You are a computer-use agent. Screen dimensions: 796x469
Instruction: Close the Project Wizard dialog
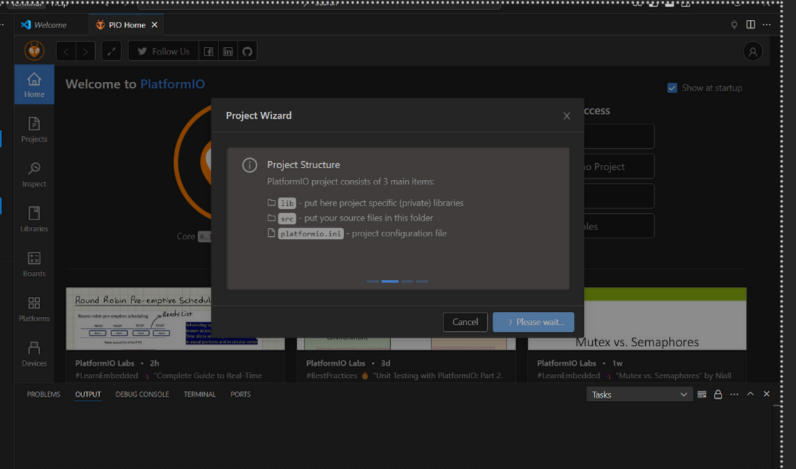[567, 116]
